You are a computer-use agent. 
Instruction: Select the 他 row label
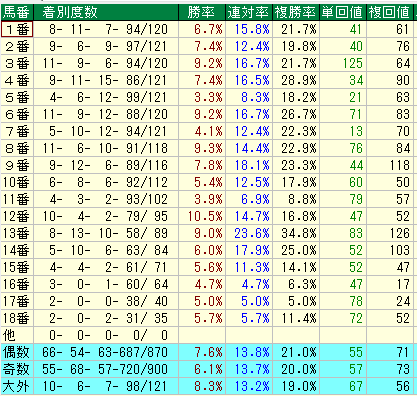coord(17,335)
